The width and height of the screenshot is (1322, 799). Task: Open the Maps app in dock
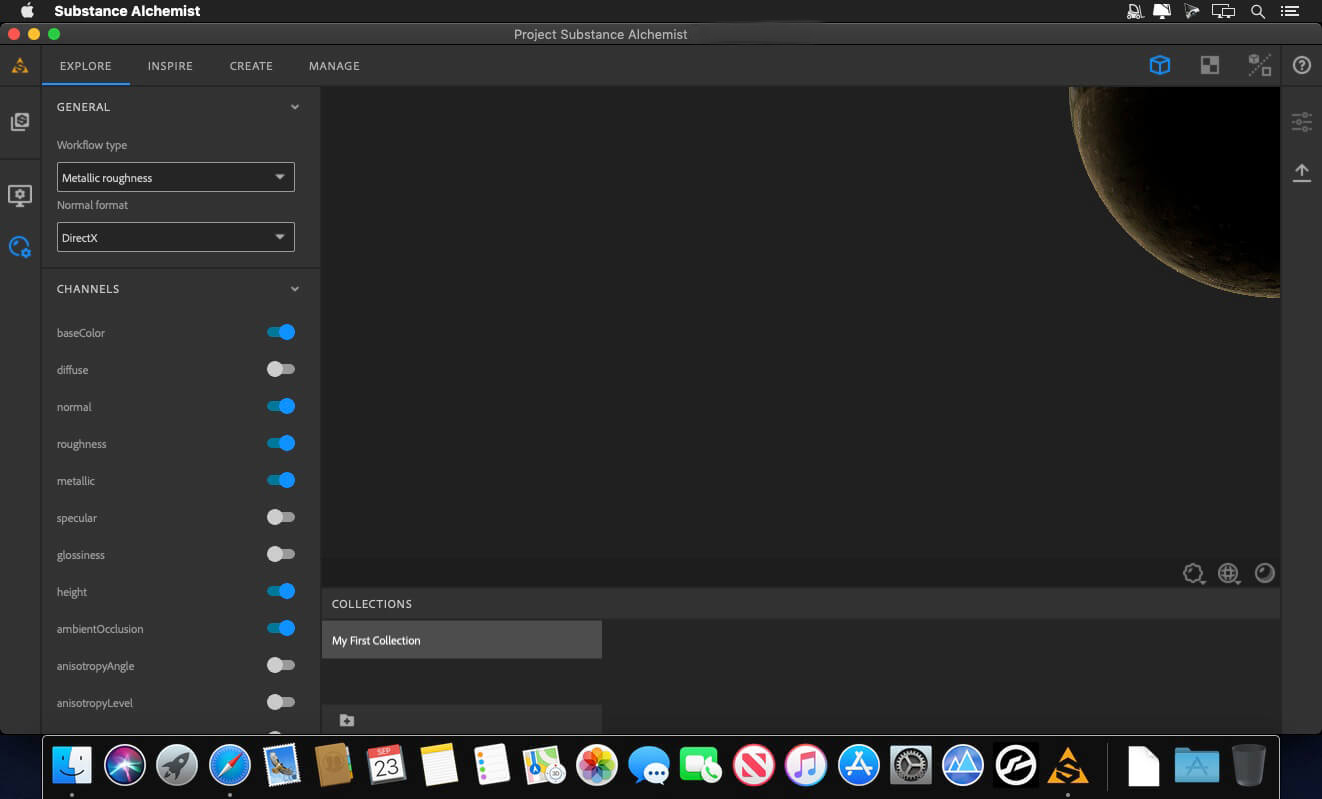point(544,766)
